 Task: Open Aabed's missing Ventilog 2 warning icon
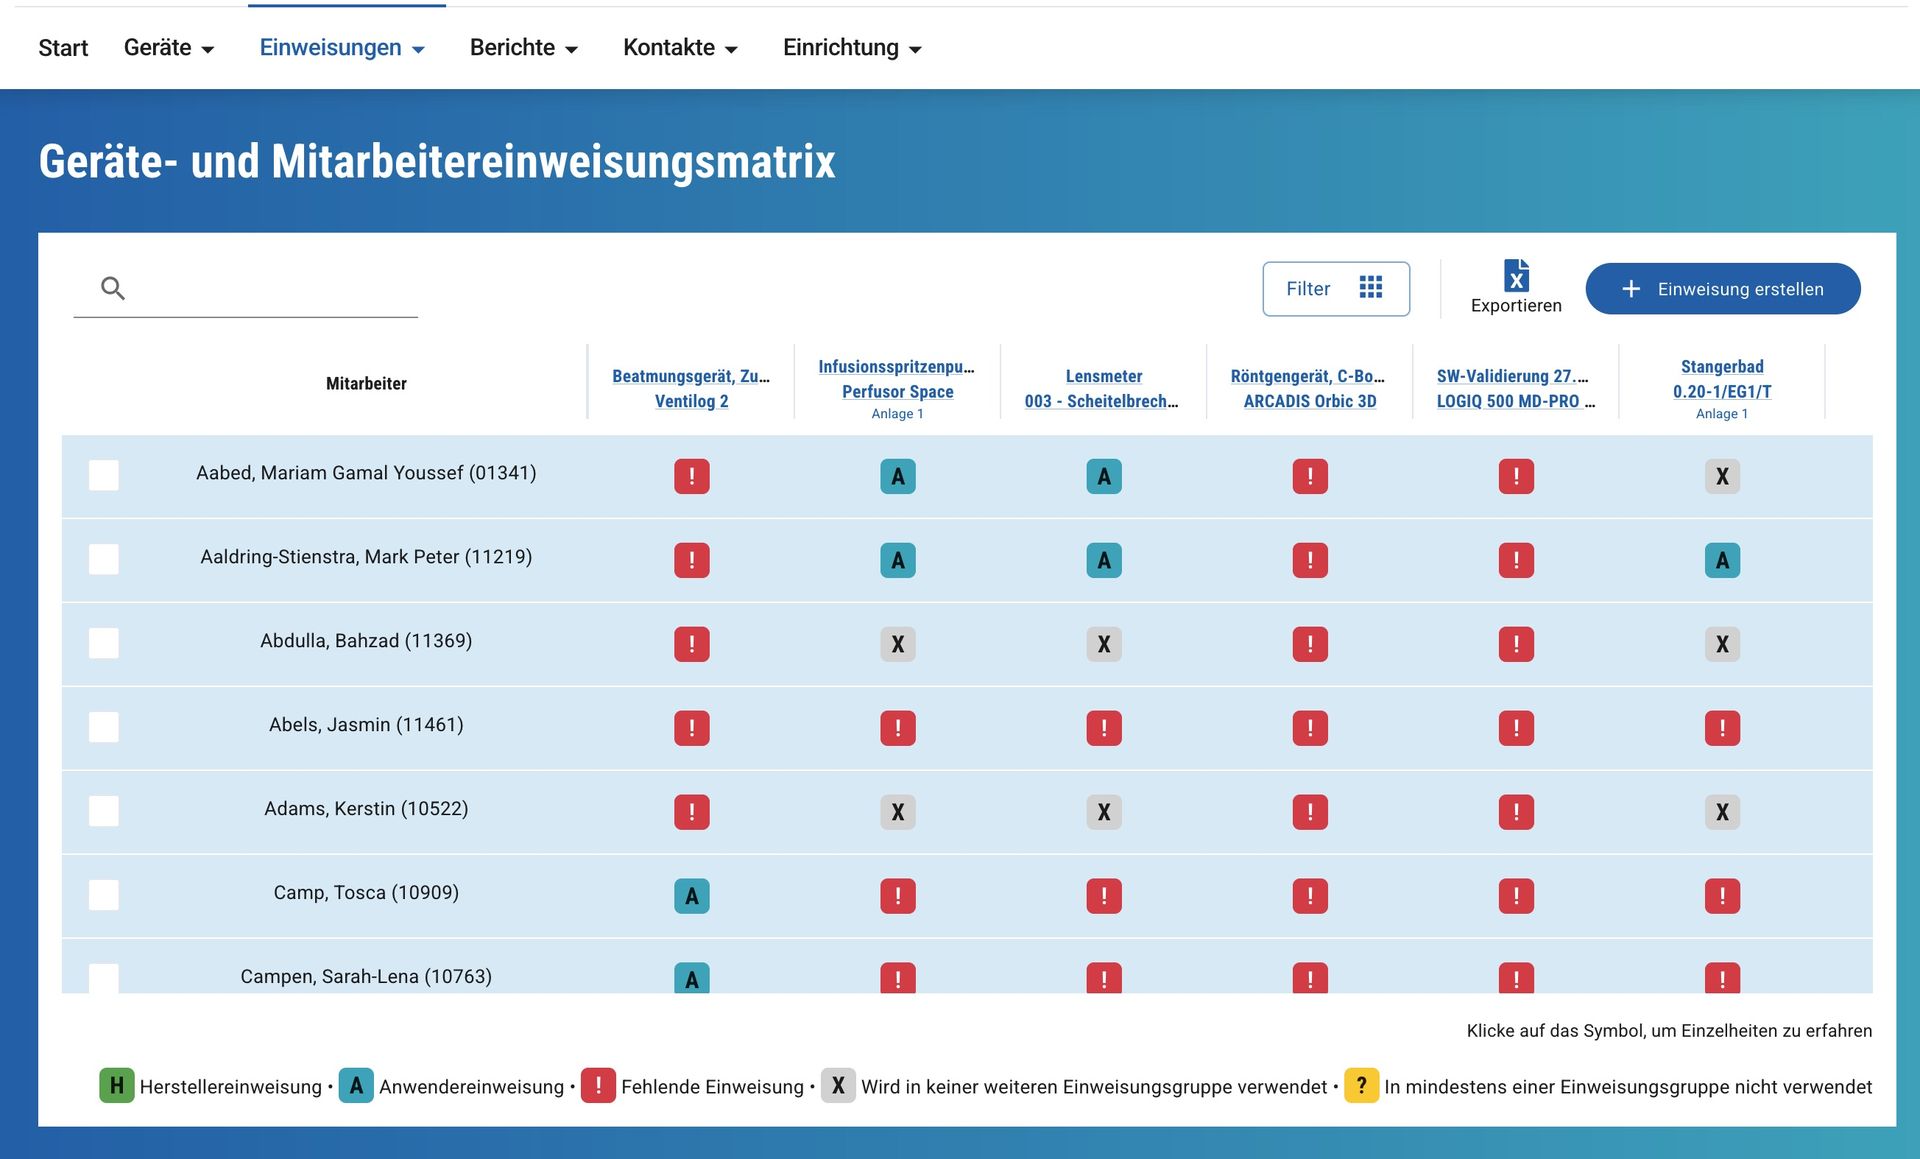691,476
